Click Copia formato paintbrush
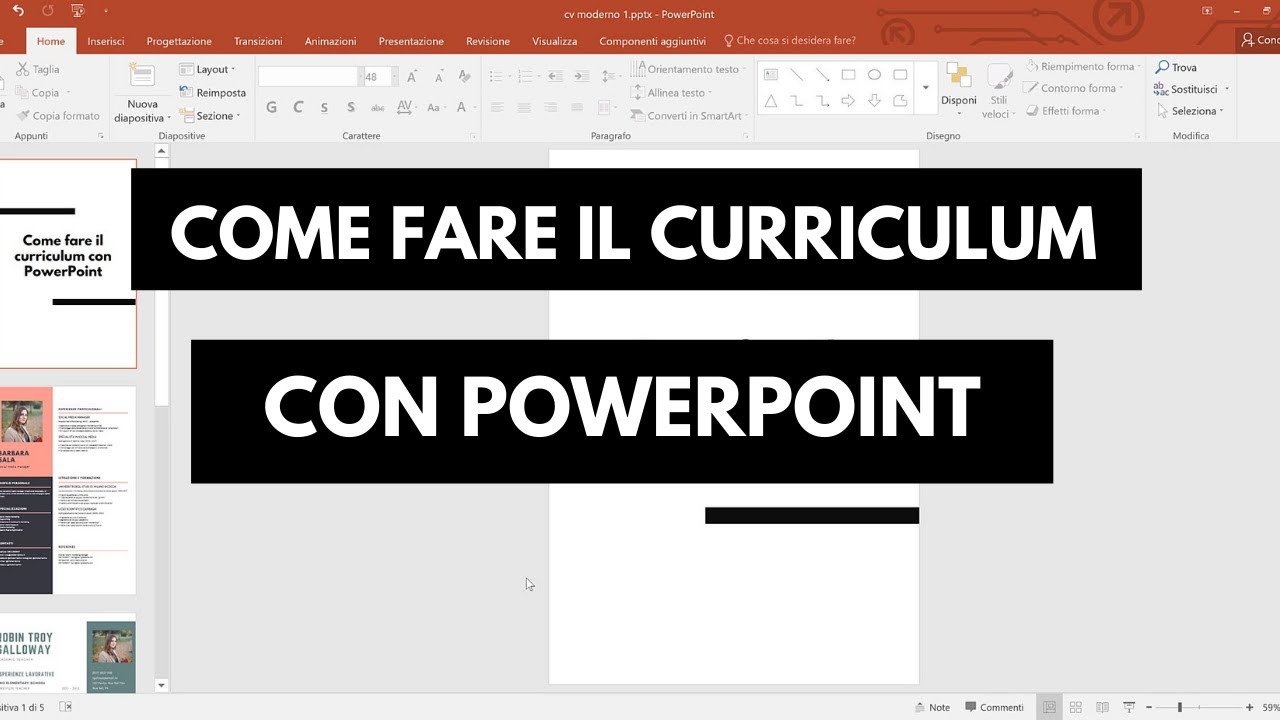 (58, 115)
